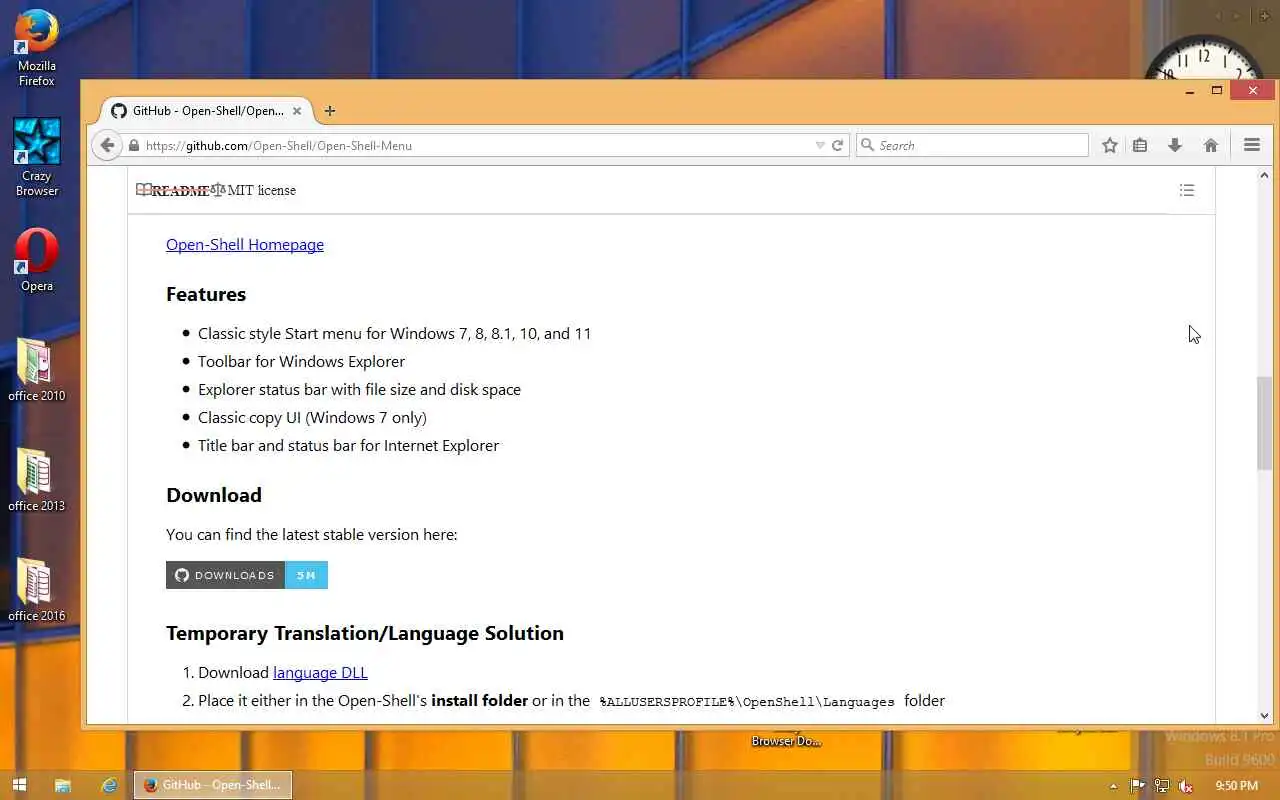Open Mozilla Firefox desktop shortcut

click(37, 48)
